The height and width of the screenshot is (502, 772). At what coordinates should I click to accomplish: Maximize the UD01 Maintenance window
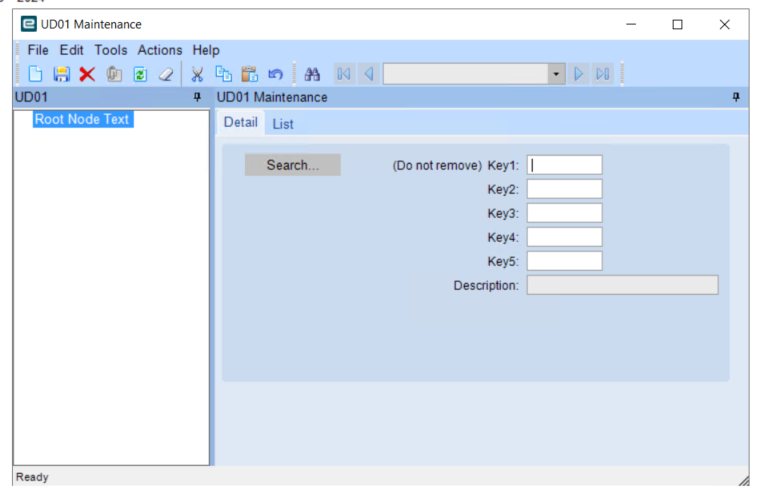677,24
